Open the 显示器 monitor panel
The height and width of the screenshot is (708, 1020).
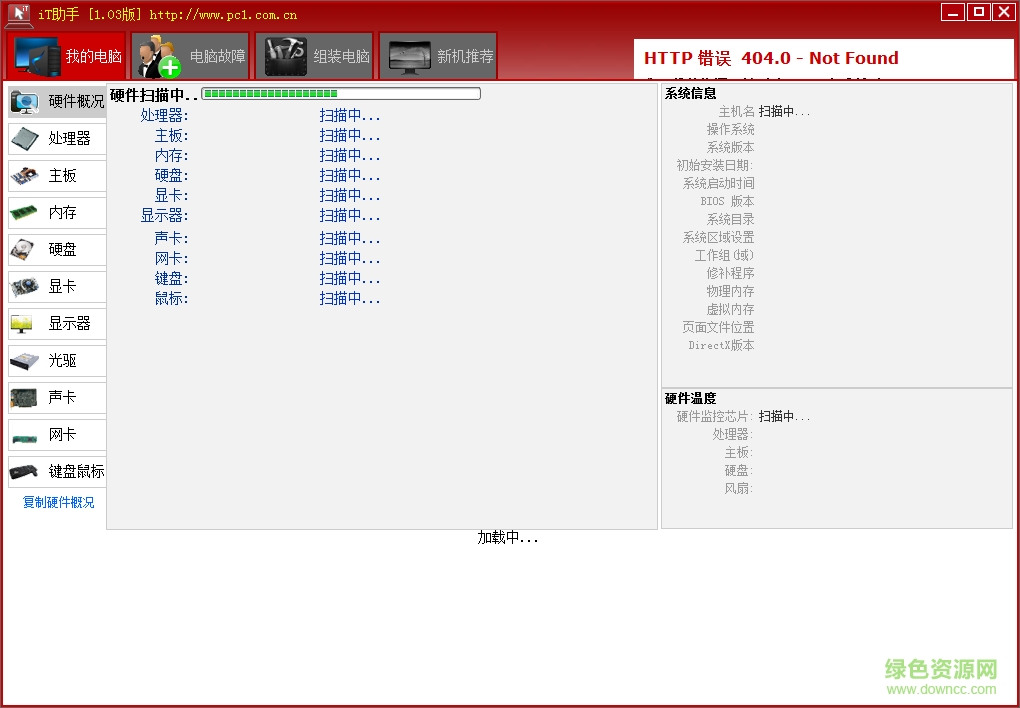click(62, 323)
